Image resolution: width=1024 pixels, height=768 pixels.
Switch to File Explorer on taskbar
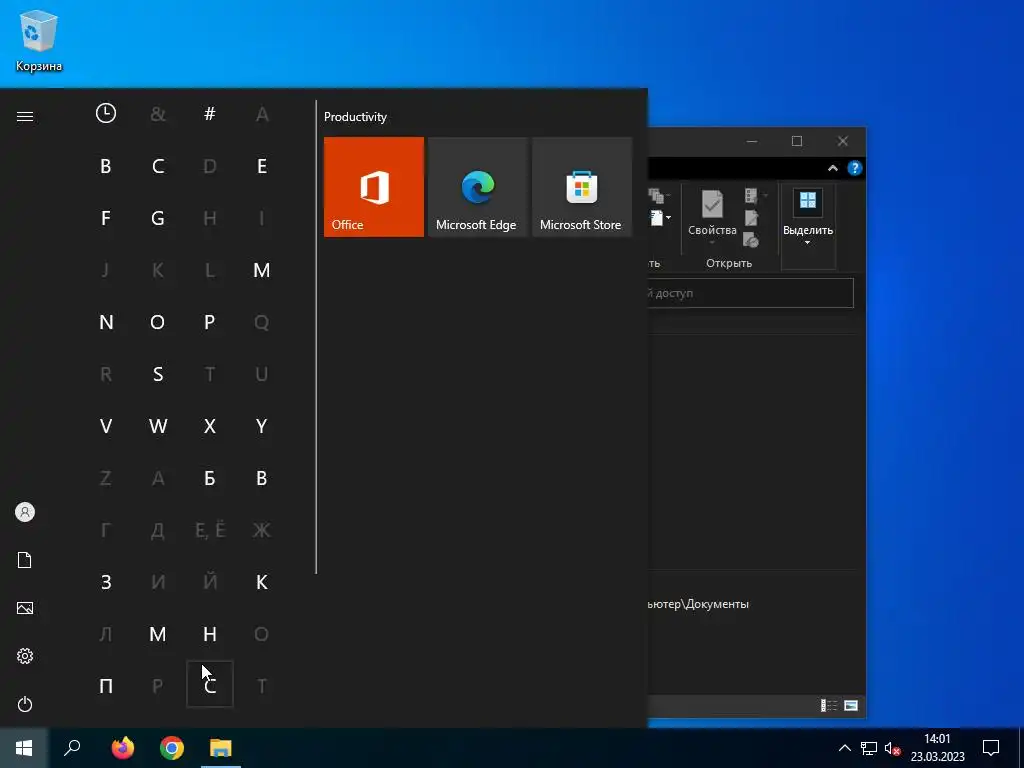221,748
